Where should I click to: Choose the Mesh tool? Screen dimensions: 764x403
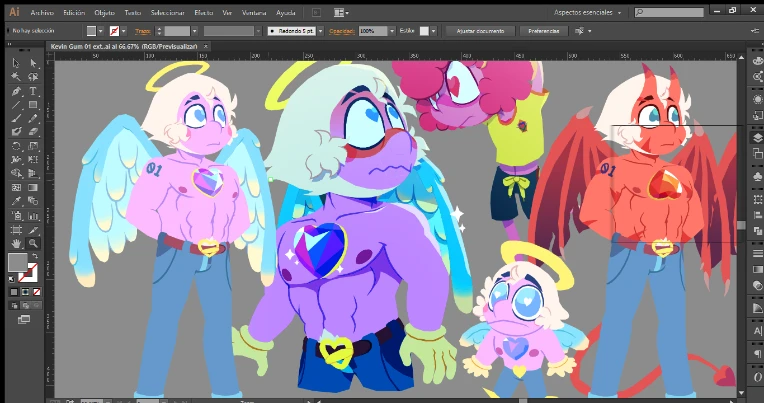point(16,187)
